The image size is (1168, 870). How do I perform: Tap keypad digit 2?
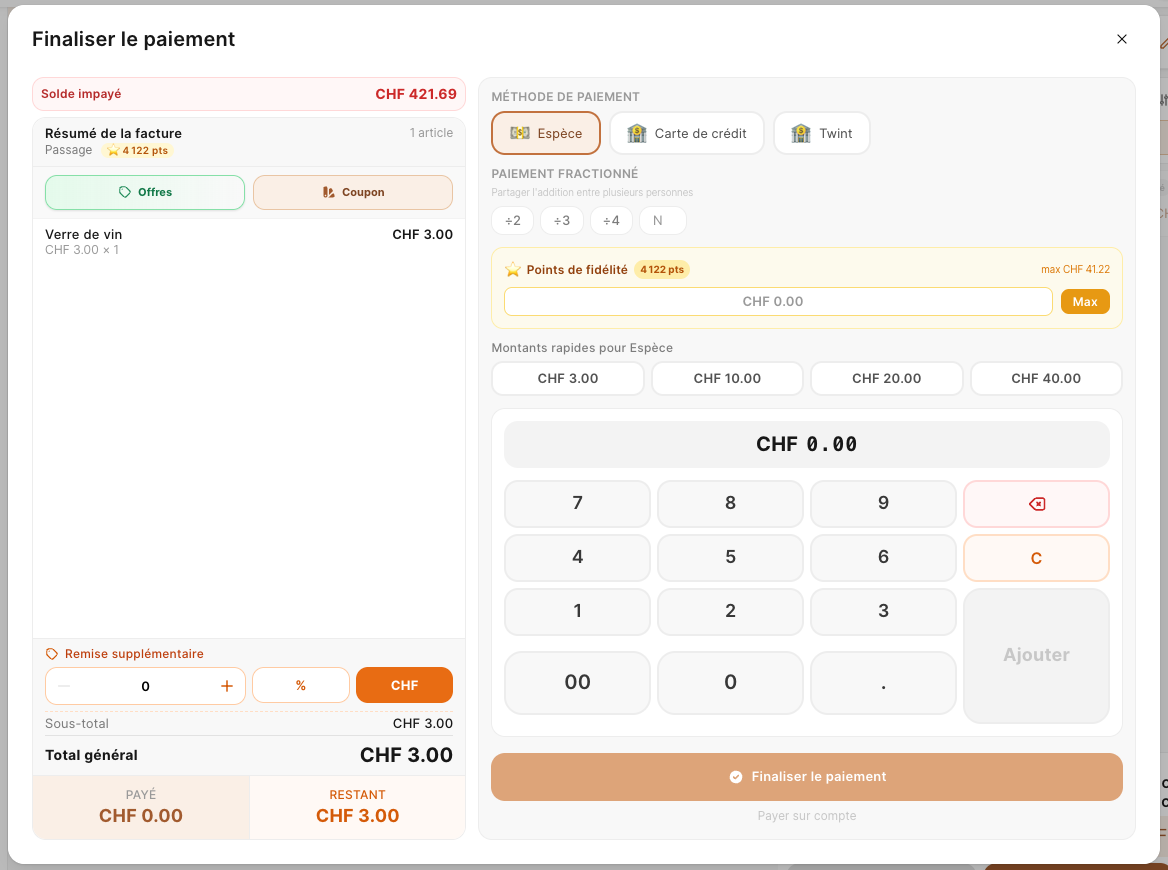click(x=730, y=612)
